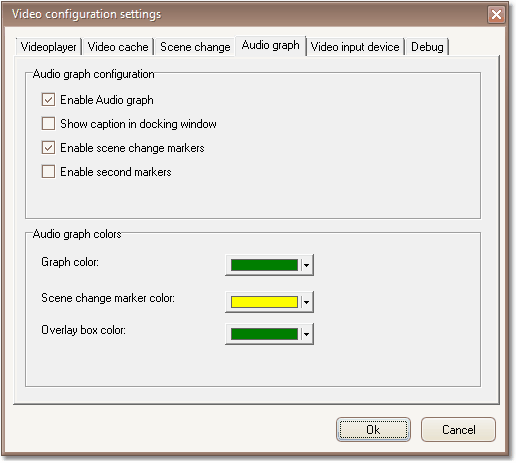Click the Enable scene change markers label

click(x=132, y=148)
